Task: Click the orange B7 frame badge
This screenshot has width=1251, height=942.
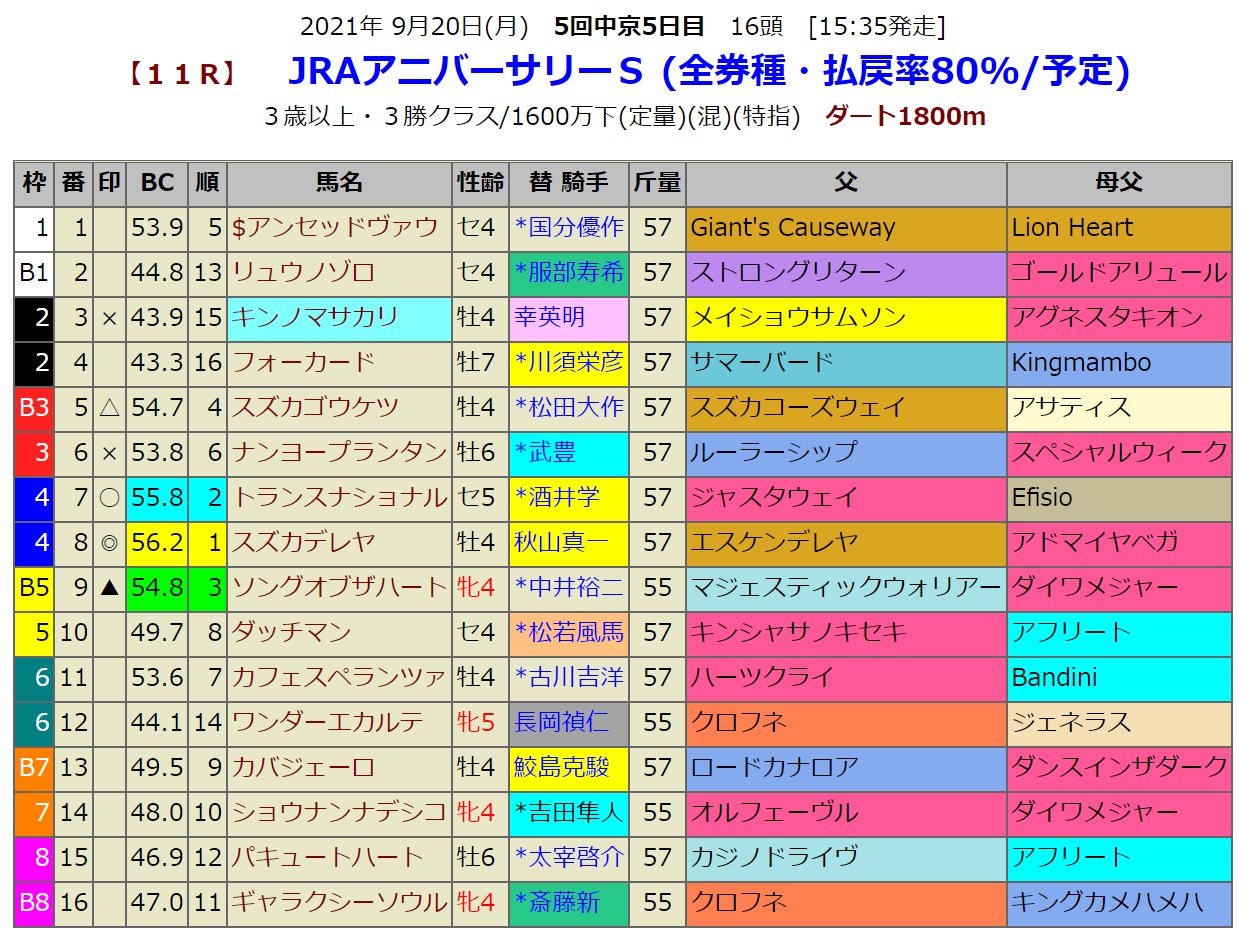Action: coord(35,767)
